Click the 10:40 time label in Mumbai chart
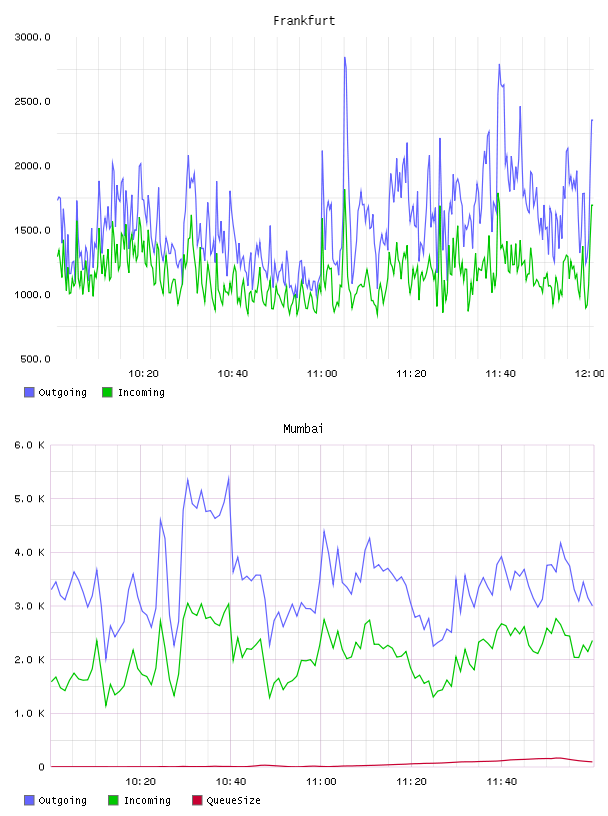This screenshot has height=816, width=608. click(x=231, y=782)
